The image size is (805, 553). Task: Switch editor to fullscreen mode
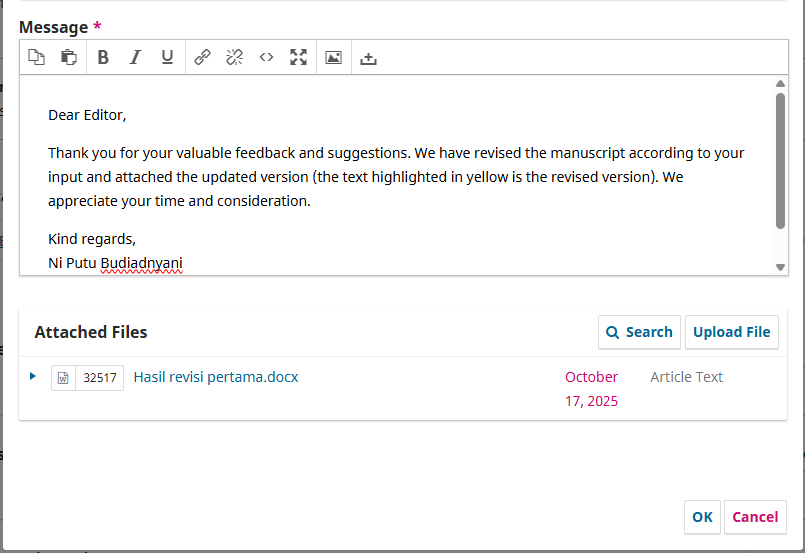coord(298,58)
